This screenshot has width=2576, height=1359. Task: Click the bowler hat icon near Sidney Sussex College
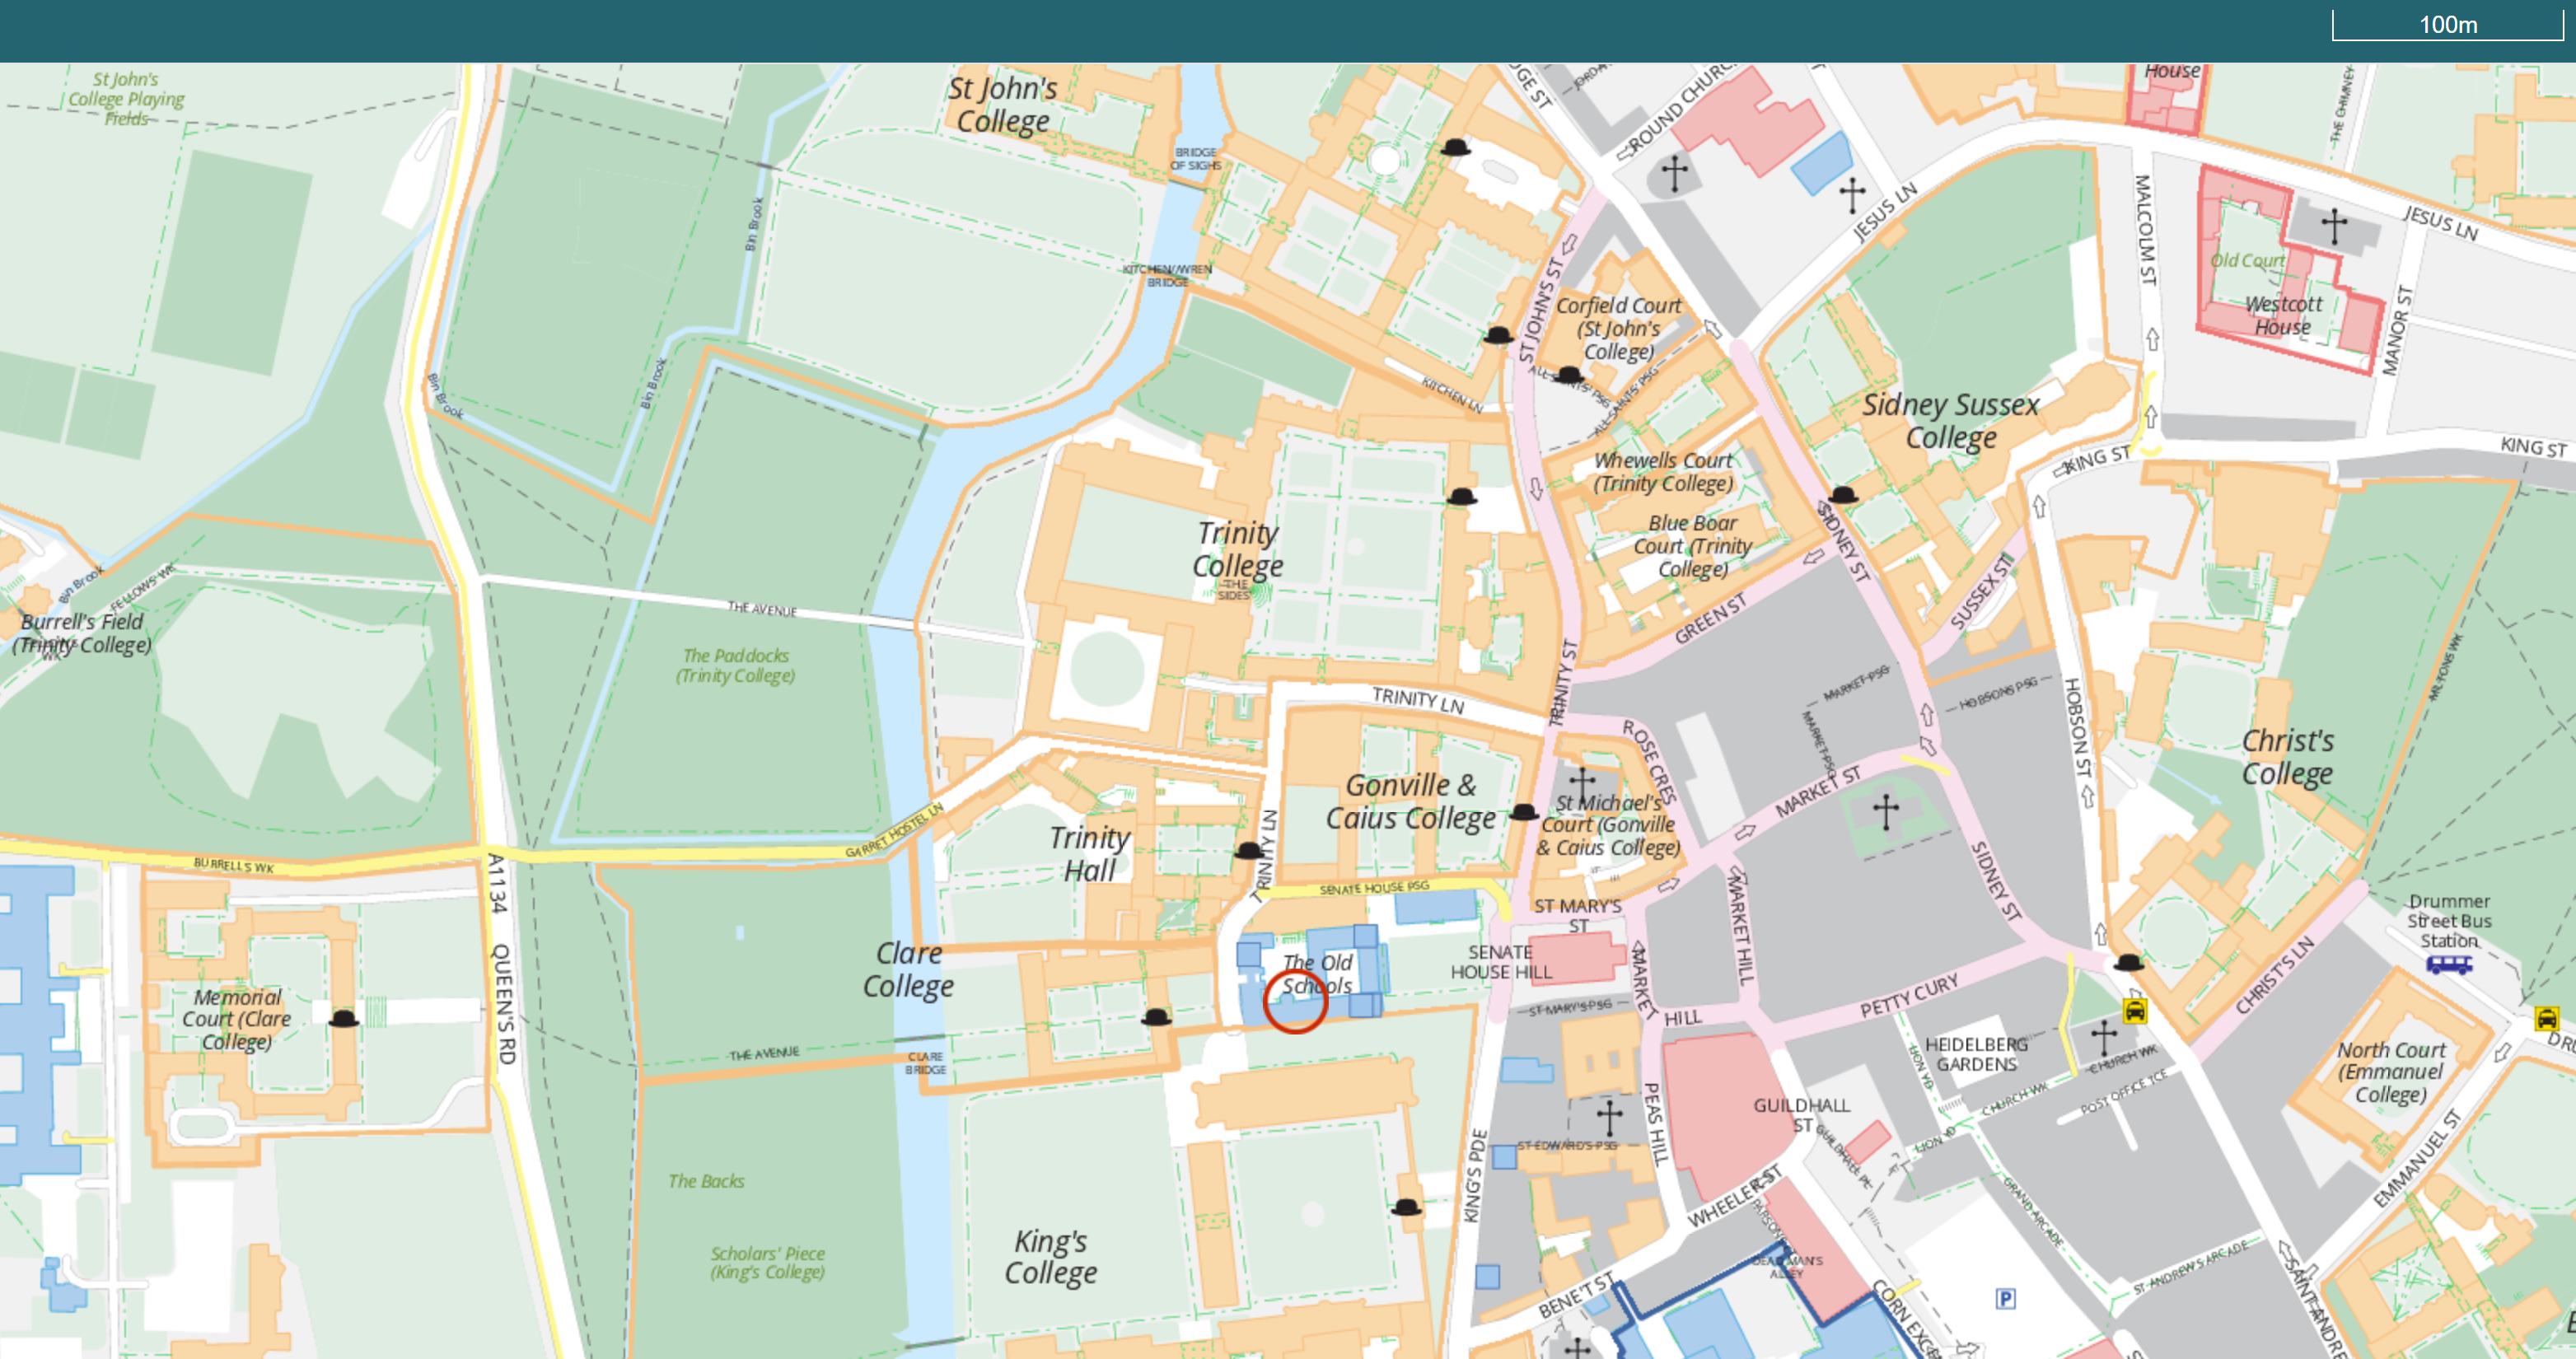tap(1843, 494)
